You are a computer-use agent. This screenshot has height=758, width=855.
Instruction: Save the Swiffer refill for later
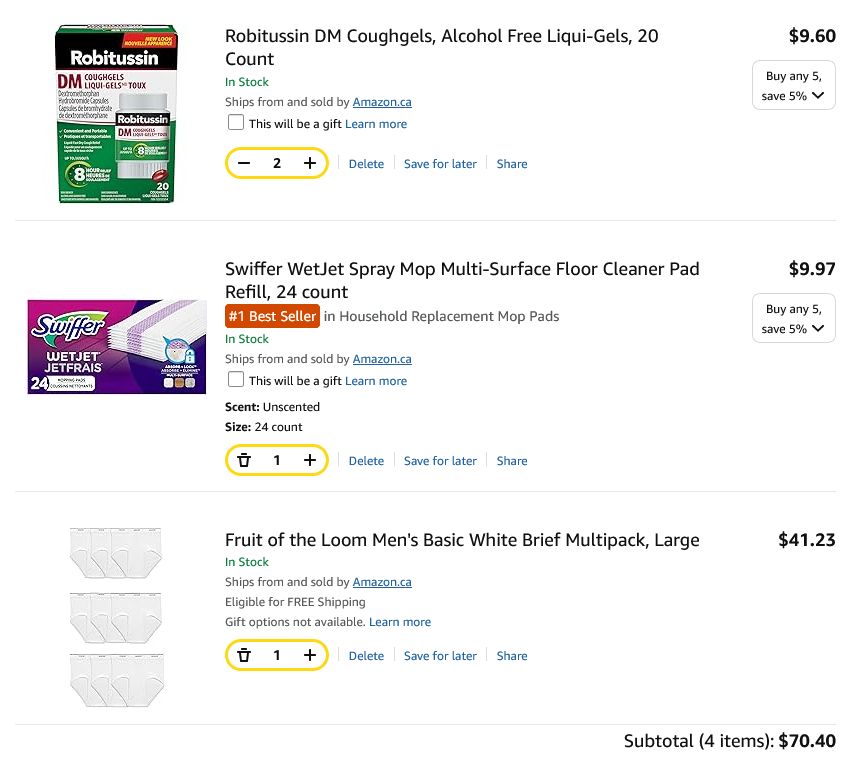440,460
